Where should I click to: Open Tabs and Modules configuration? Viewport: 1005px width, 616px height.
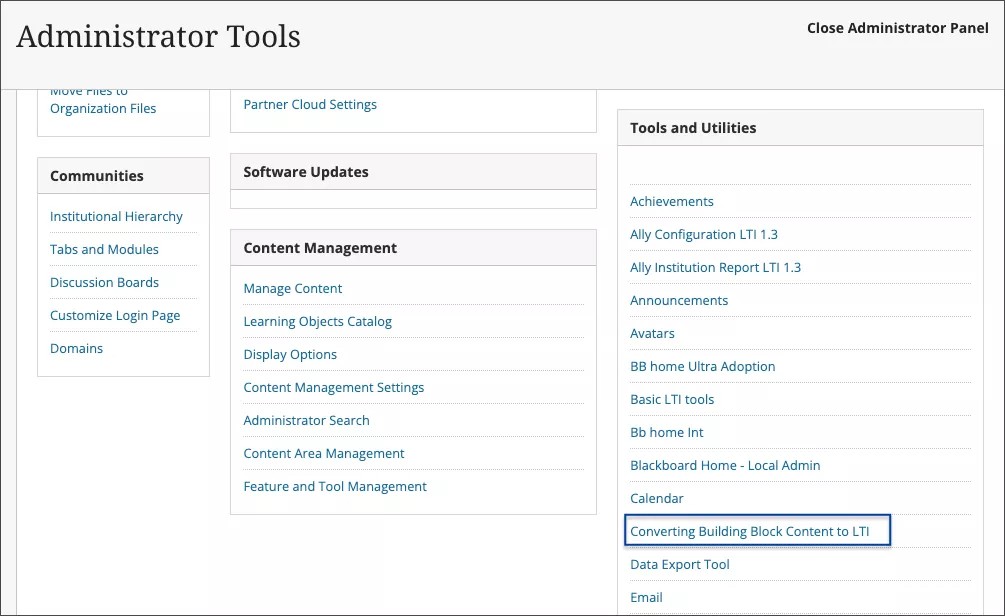click(x=104, y=249)
